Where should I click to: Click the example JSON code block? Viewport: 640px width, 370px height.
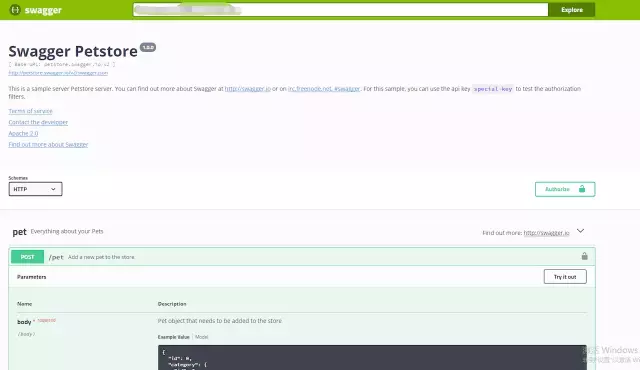pyautogui.click(x=372, y=357)
